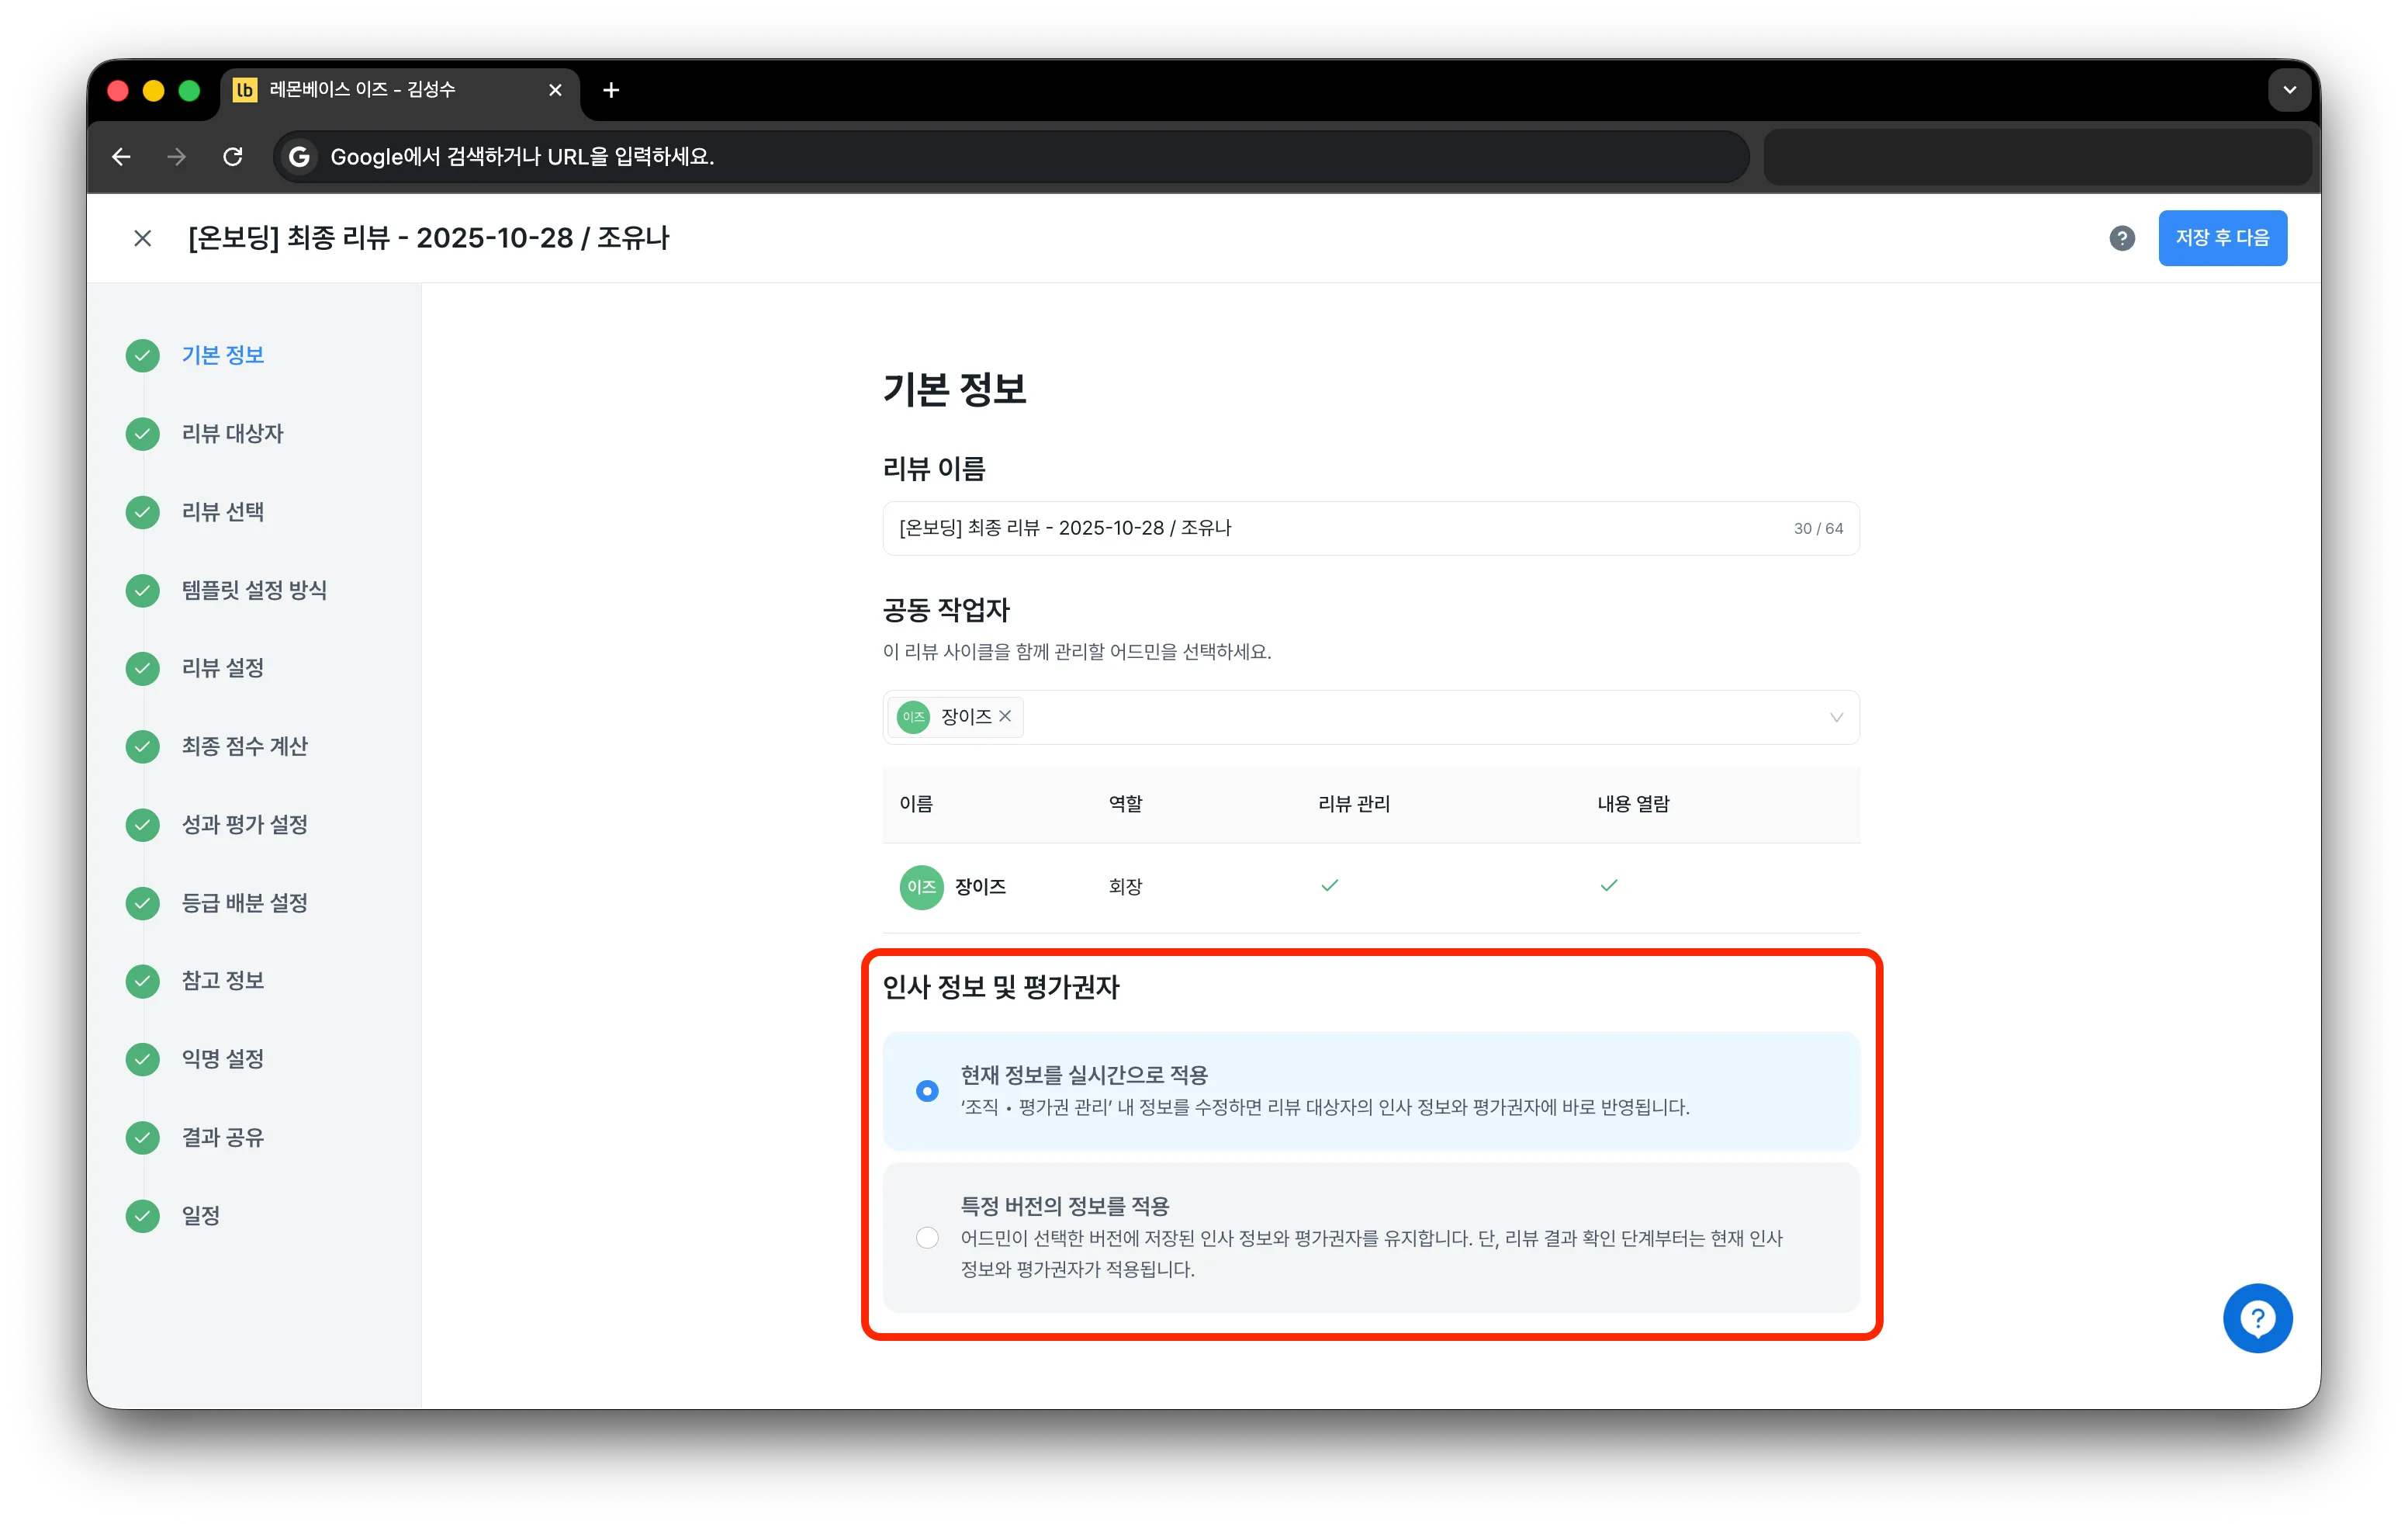Click 장이즈 avatar in the table row
Image resolution: width=2408 pixels, height=1524 pixels.
[x=921, y=887]
